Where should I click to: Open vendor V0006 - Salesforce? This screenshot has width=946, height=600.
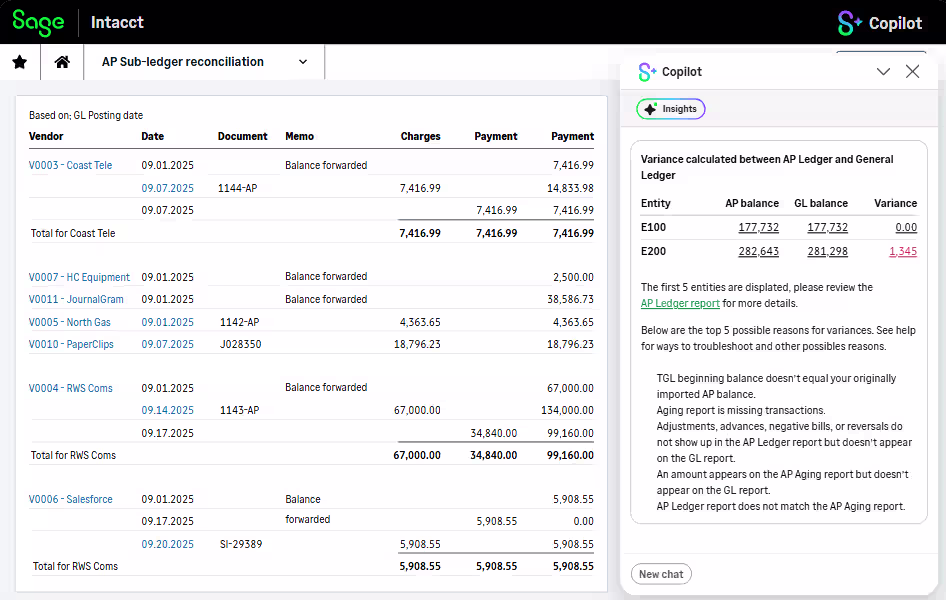(70, 499)
